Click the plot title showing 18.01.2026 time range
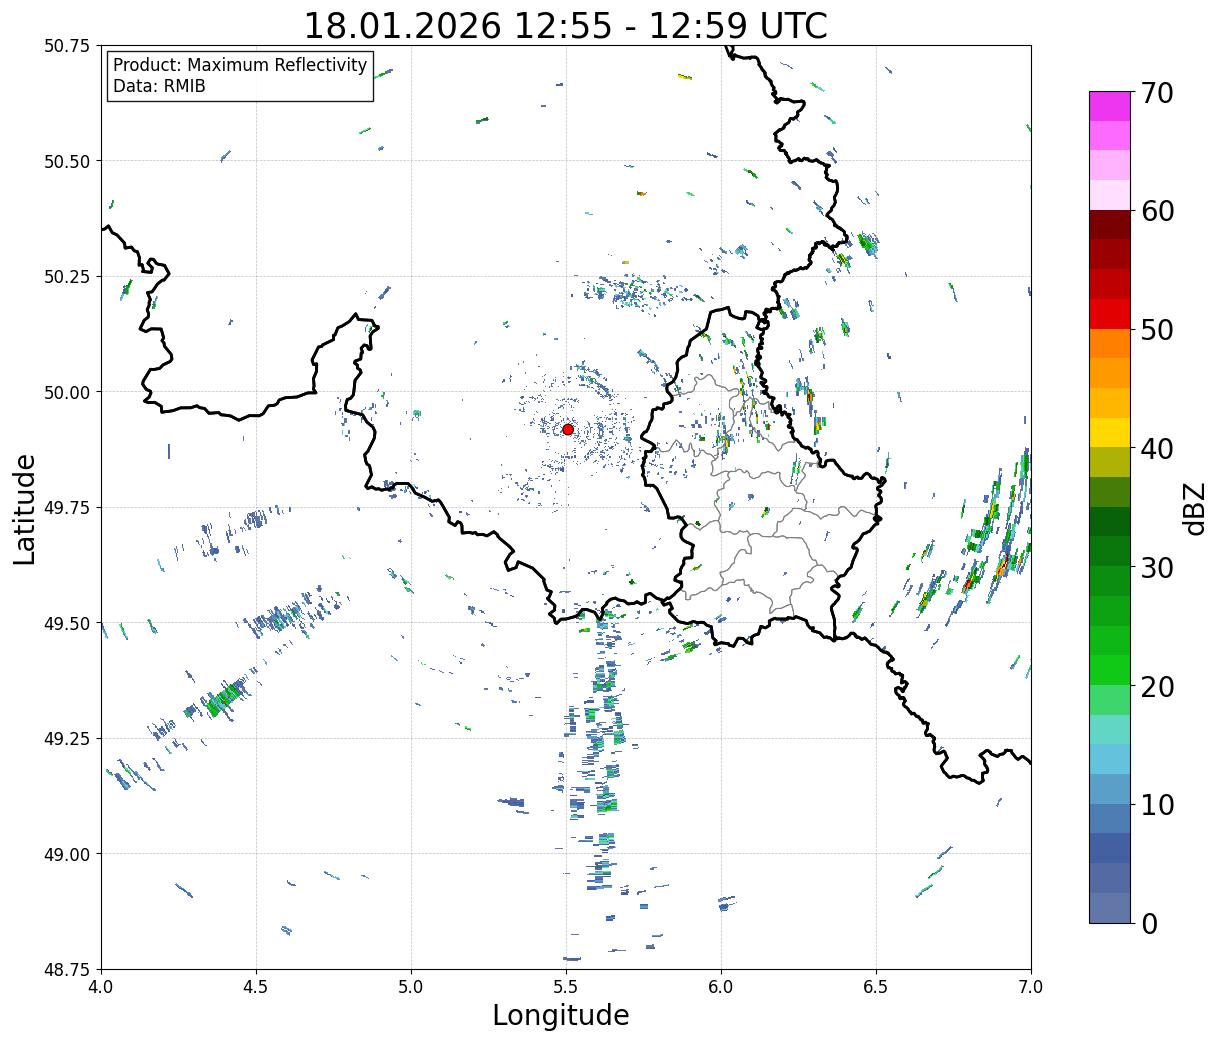 (x=566, y=25)
